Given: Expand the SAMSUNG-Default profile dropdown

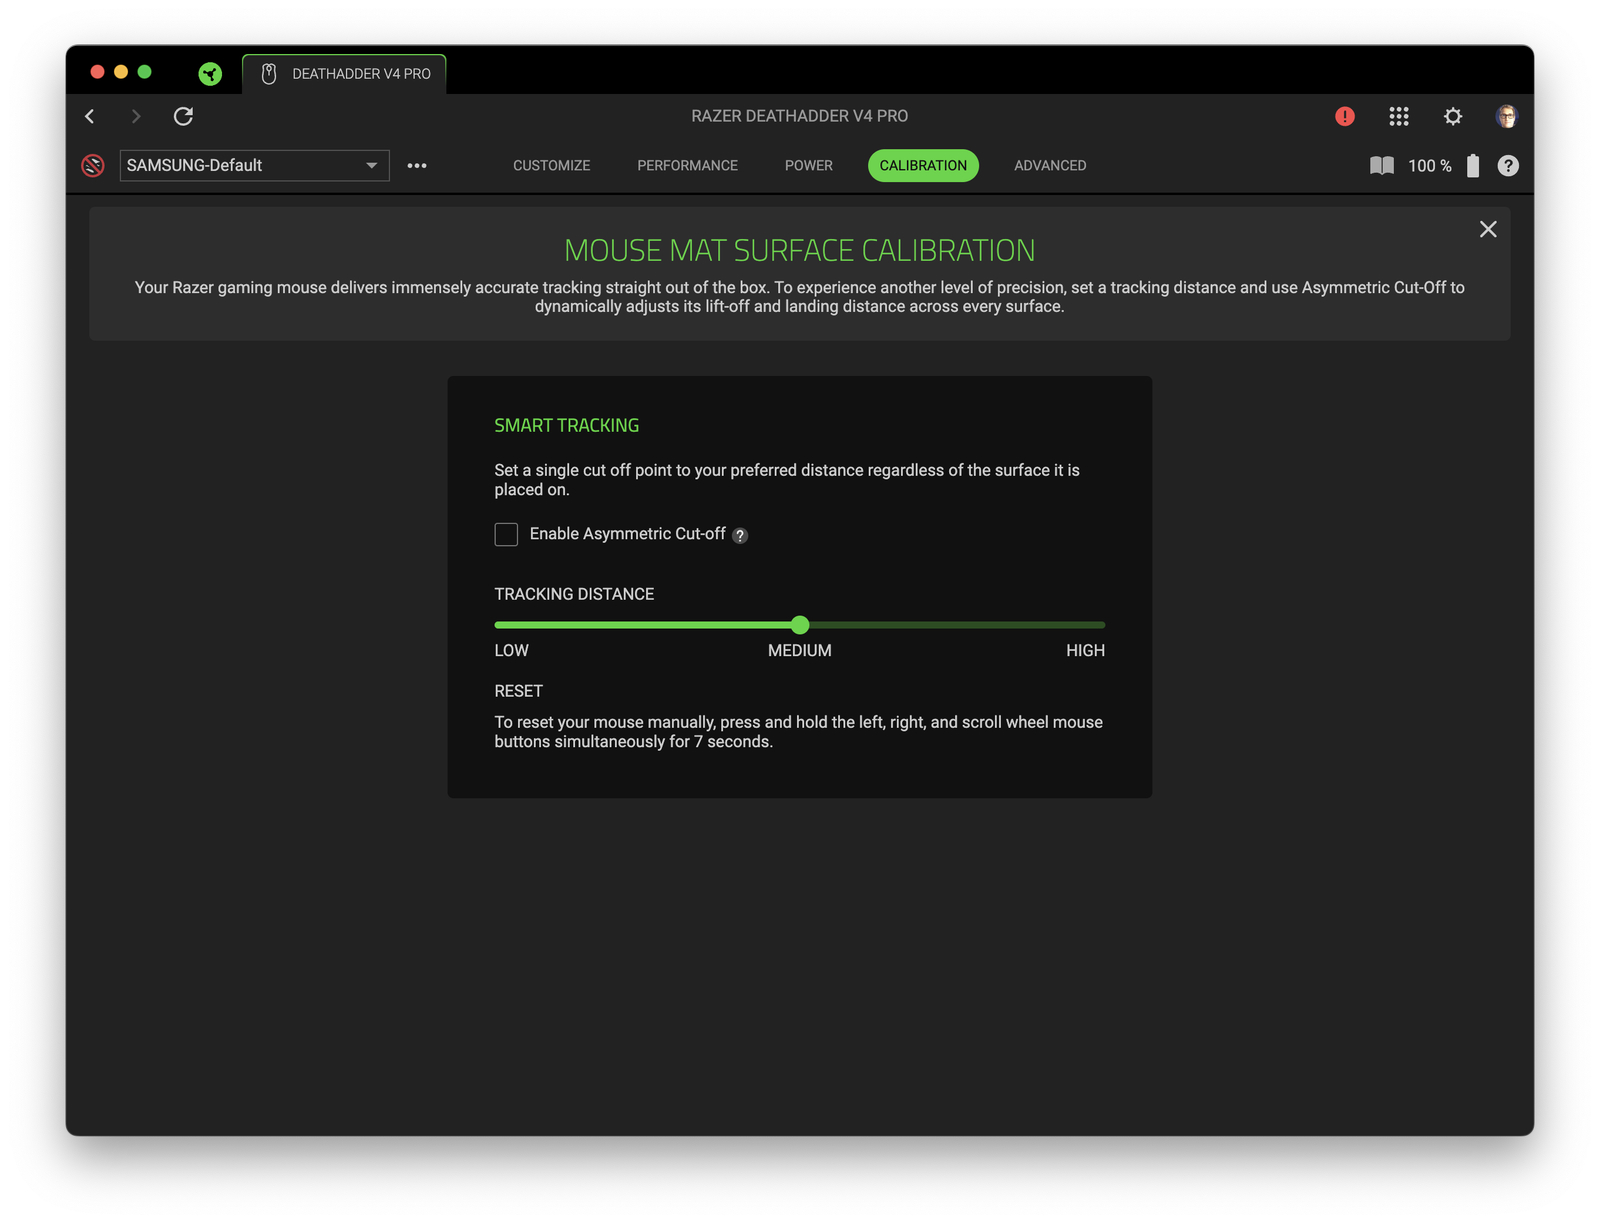Looking at the screenshot, I should 254,165.
